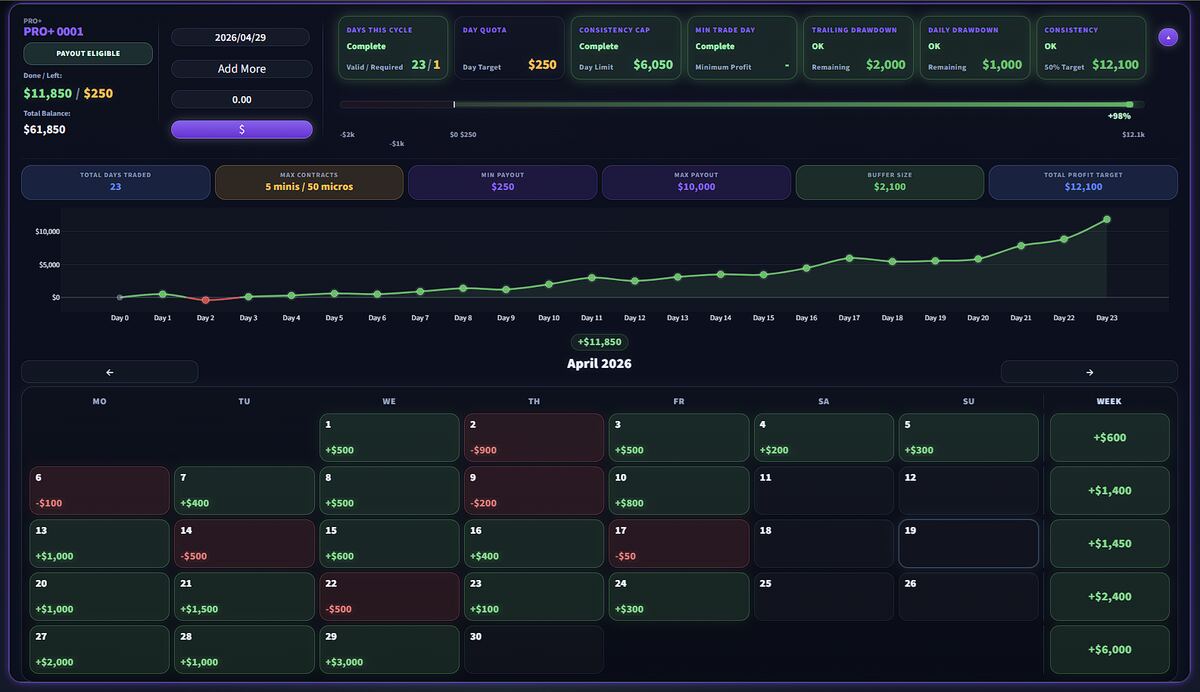The height and width of the screenshot is (692, 1200).
Task: Click week total +$1,400
Action: pos(1109,491)
